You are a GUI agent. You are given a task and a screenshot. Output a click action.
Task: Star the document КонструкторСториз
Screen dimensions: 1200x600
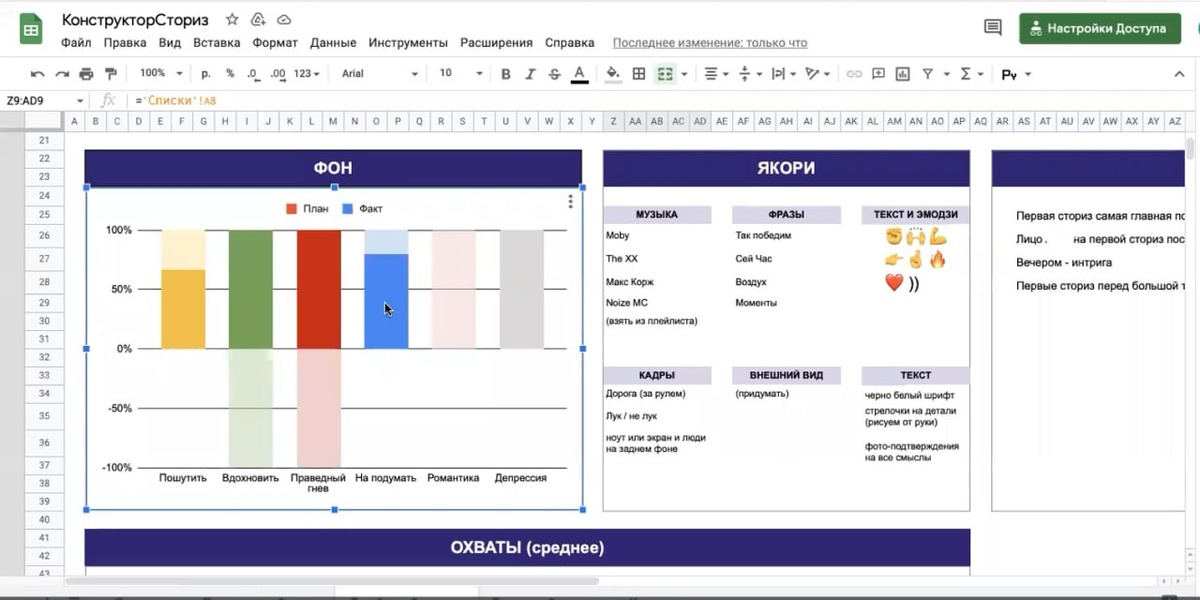coord(232,19)
